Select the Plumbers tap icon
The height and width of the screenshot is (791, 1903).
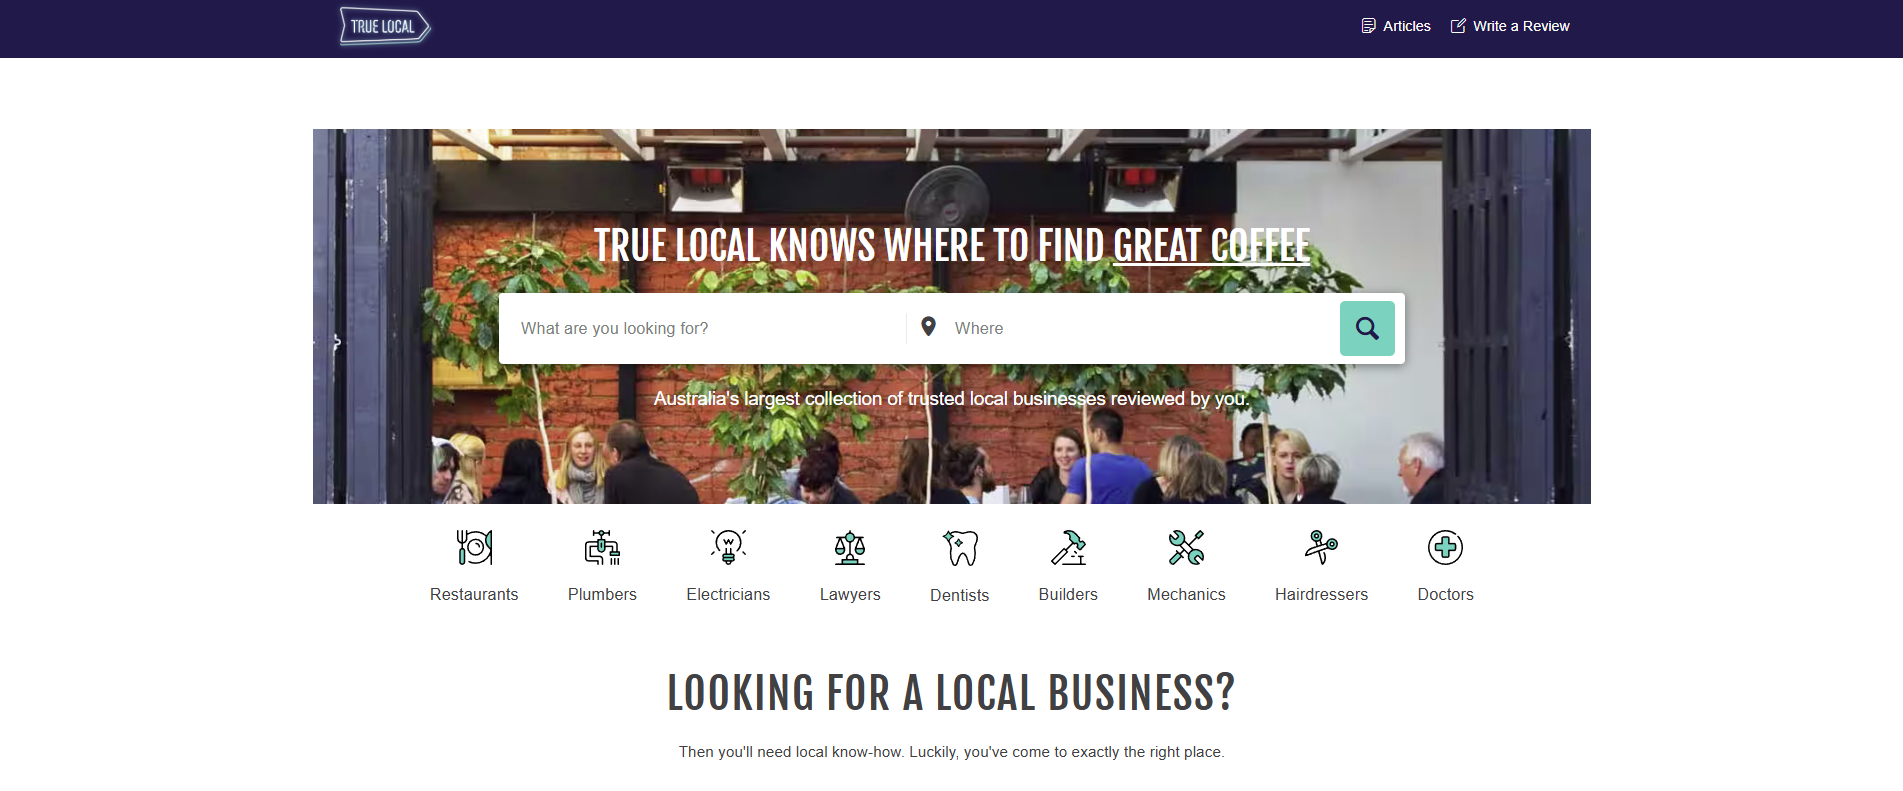[602, 547]
